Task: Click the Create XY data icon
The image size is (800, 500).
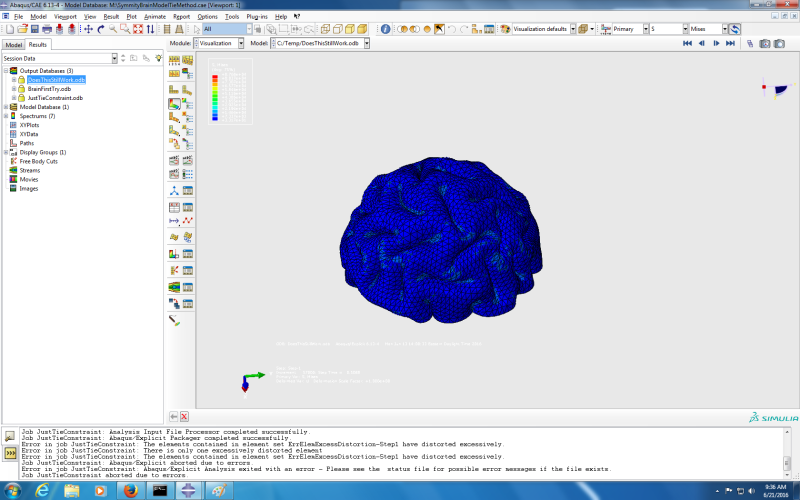Action: [174, 207]
